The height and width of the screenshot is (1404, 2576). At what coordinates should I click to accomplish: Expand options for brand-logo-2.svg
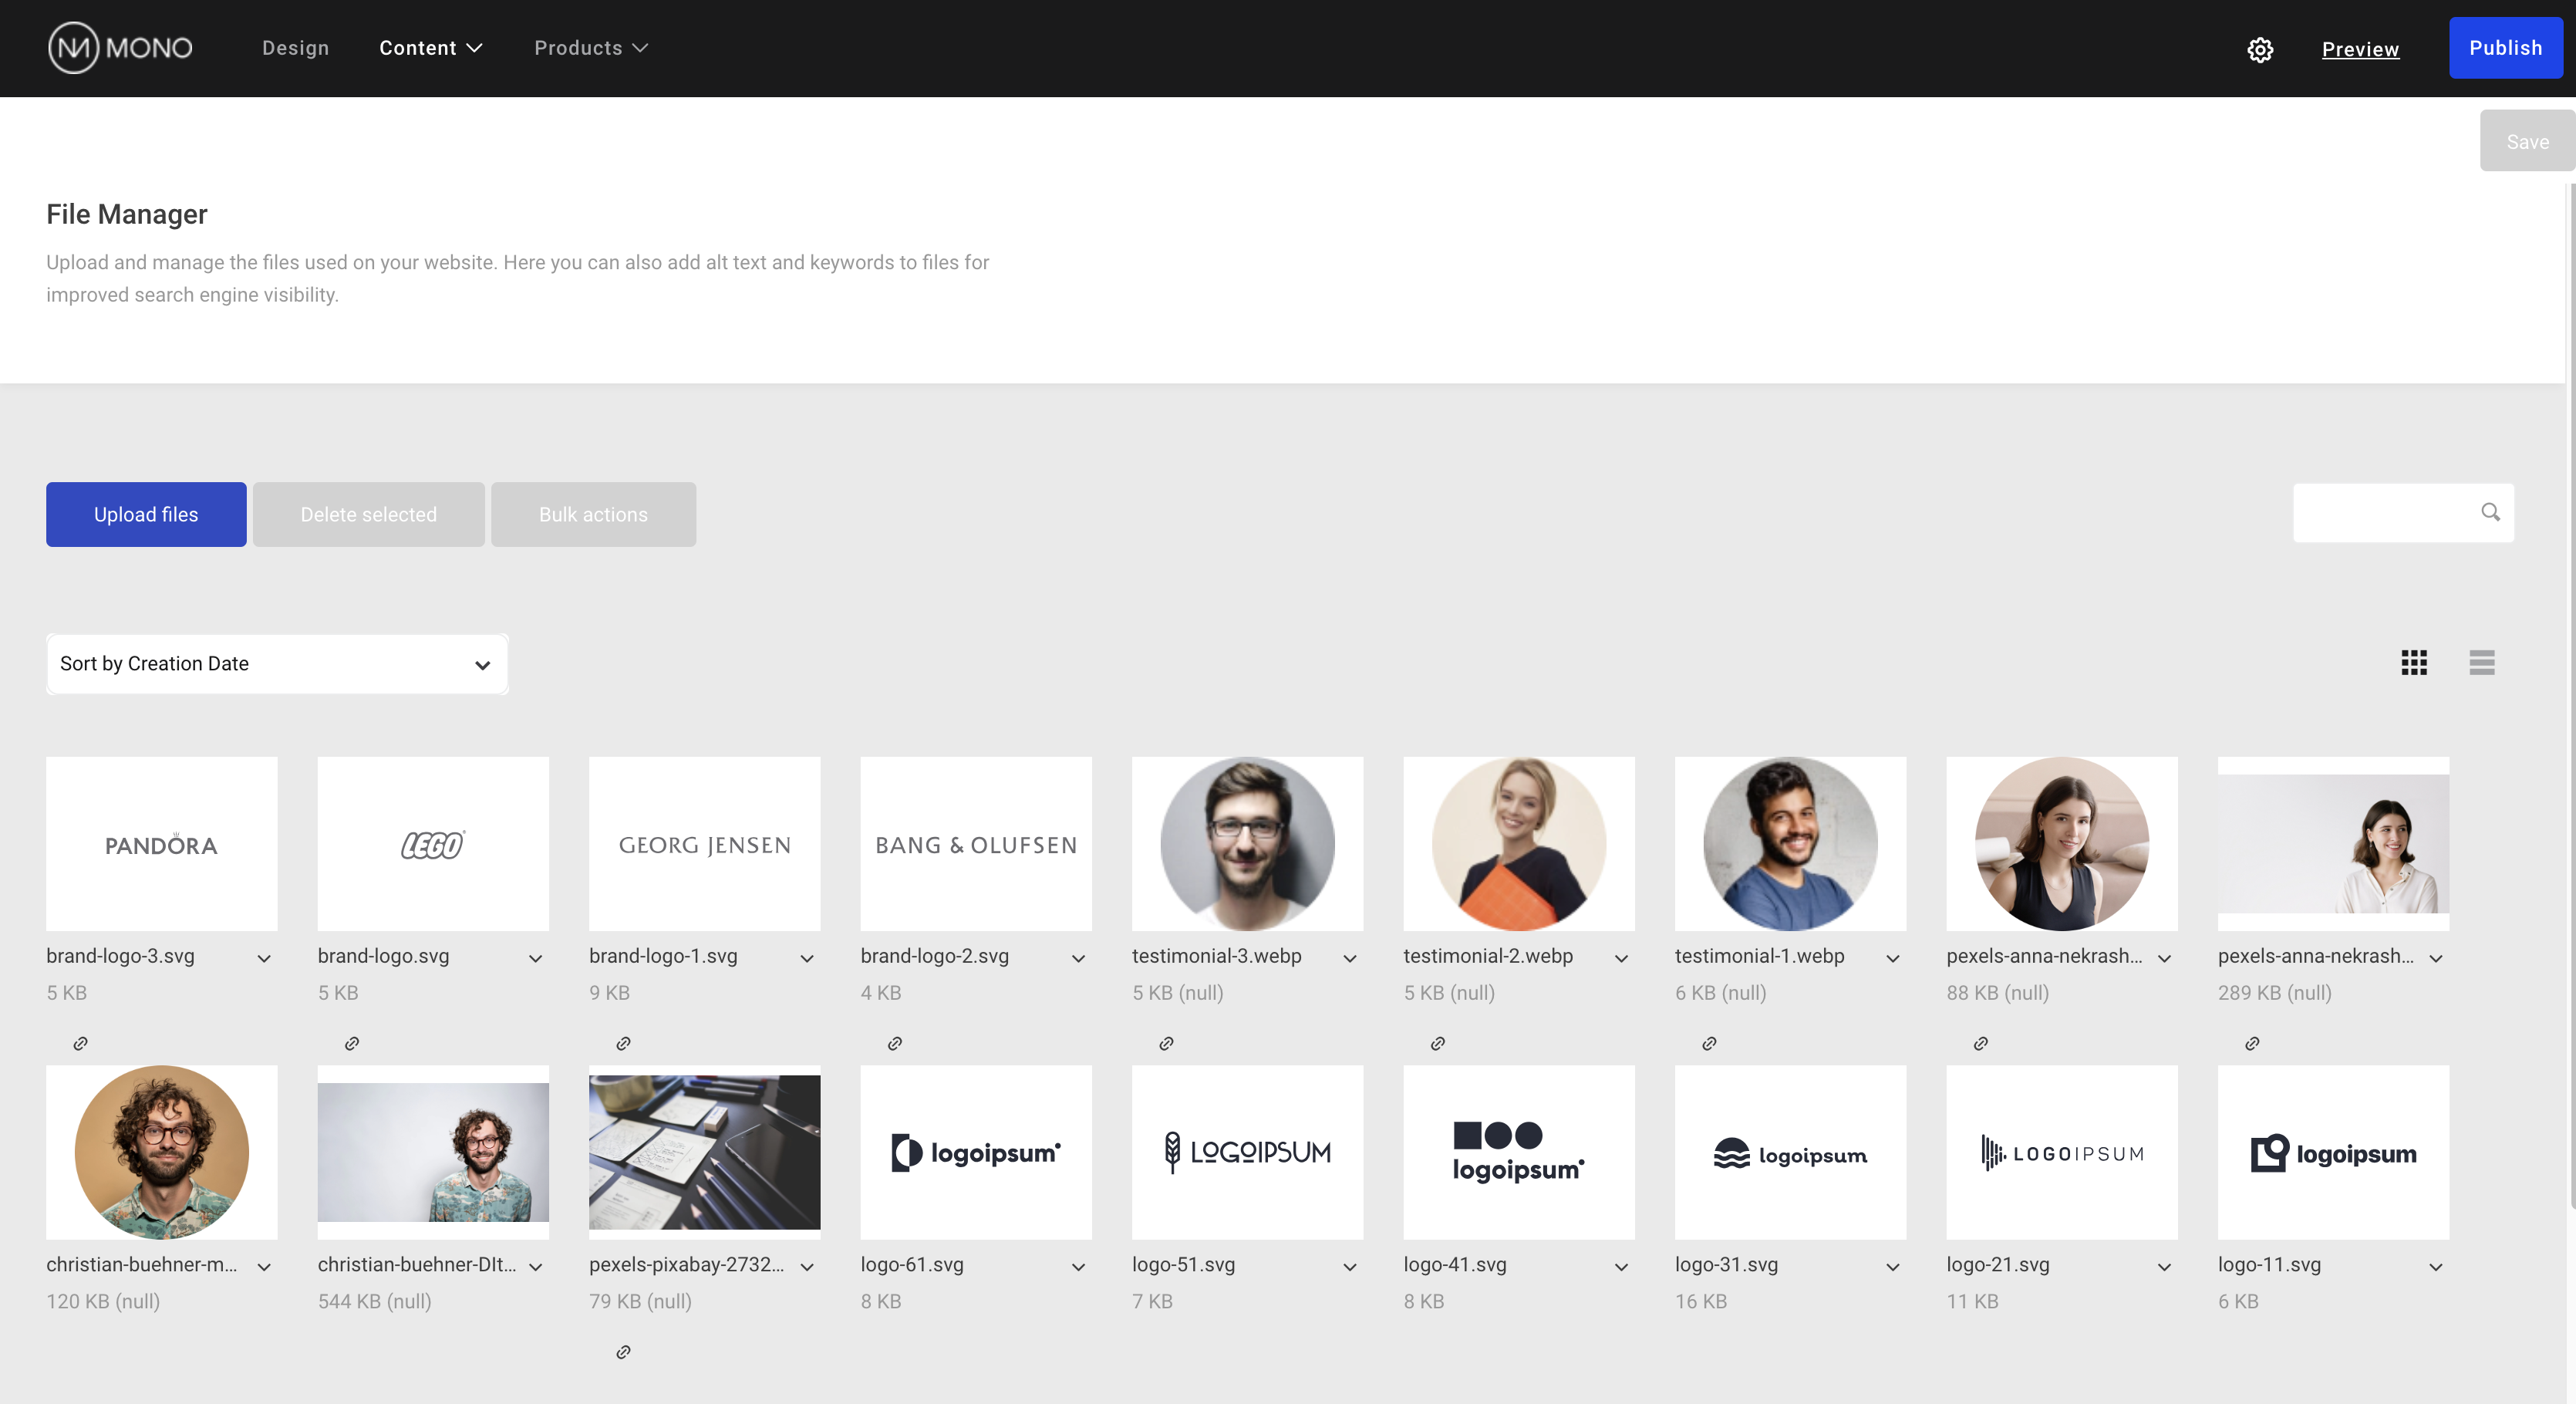[x=1079, y=958]
